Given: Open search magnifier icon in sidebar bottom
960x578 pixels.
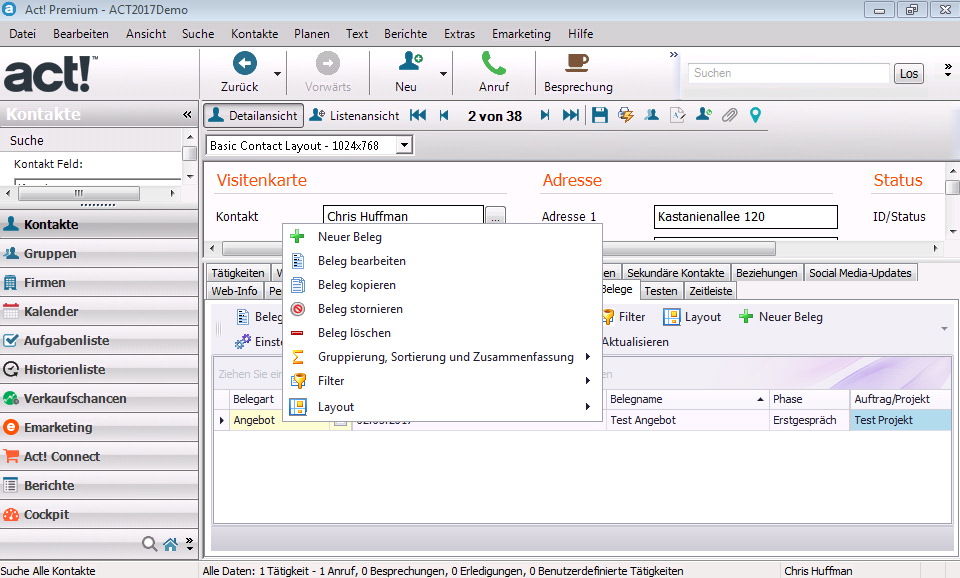Looking at the screenshot, I should tap(149, 544).
